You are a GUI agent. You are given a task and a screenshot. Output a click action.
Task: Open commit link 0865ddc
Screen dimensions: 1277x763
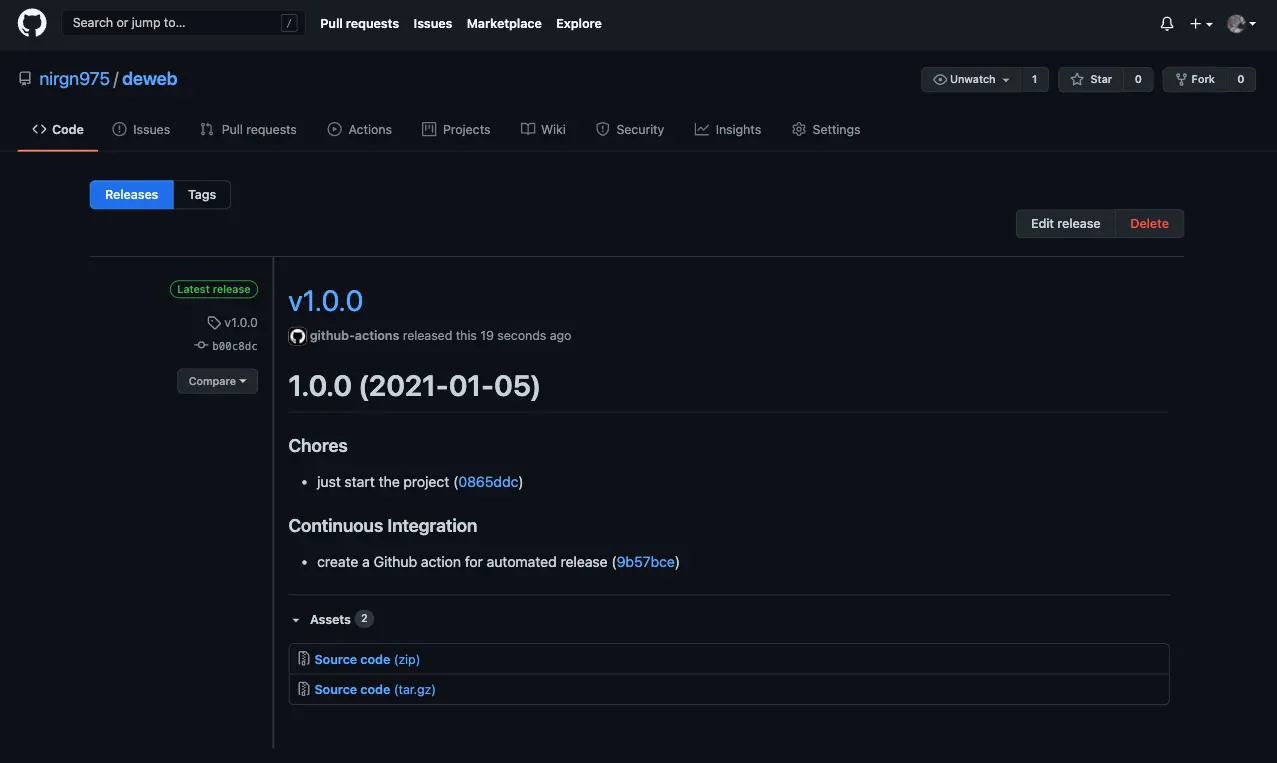pyautogui.click(x=488, y=481)
